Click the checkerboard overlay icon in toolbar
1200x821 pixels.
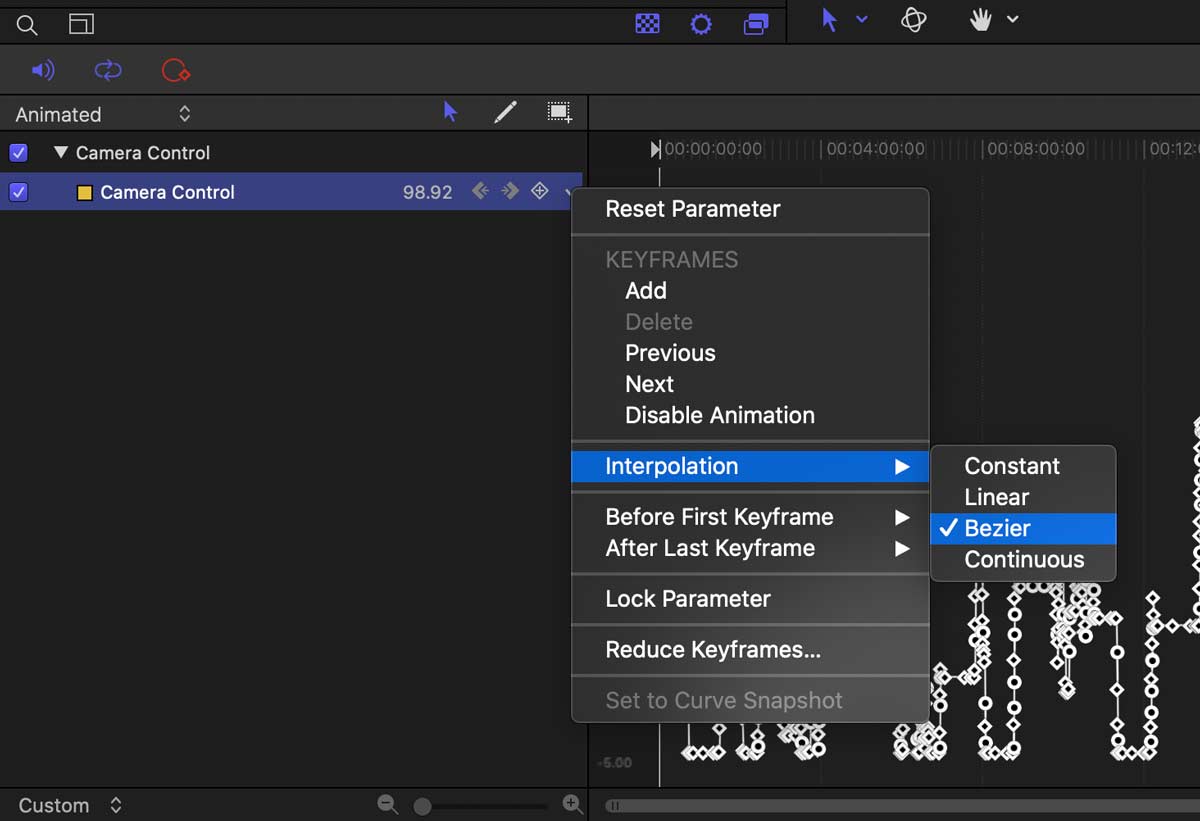click(648, 23)
